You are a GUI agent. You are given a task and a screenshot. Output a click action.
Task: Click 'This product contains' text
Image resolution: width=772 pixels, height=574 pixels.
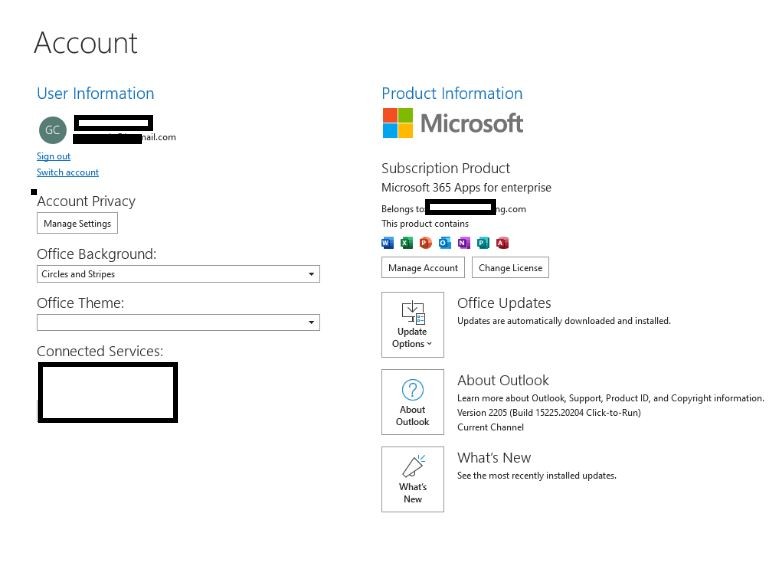[x=425, y=223]
